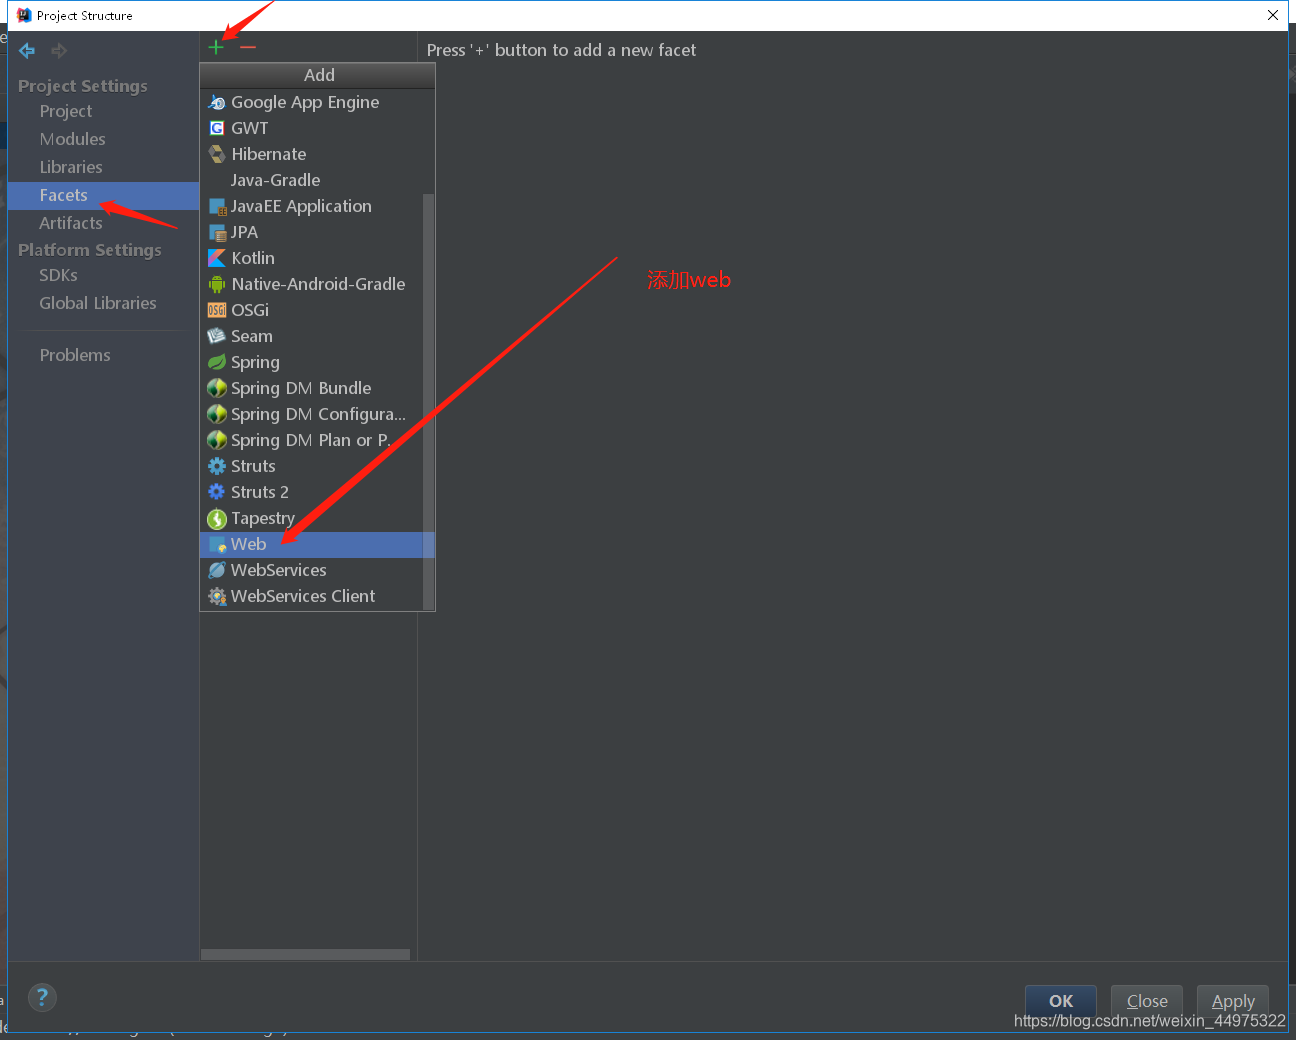
Task: Click the Close button
Action: (x=1147, y=1001)
